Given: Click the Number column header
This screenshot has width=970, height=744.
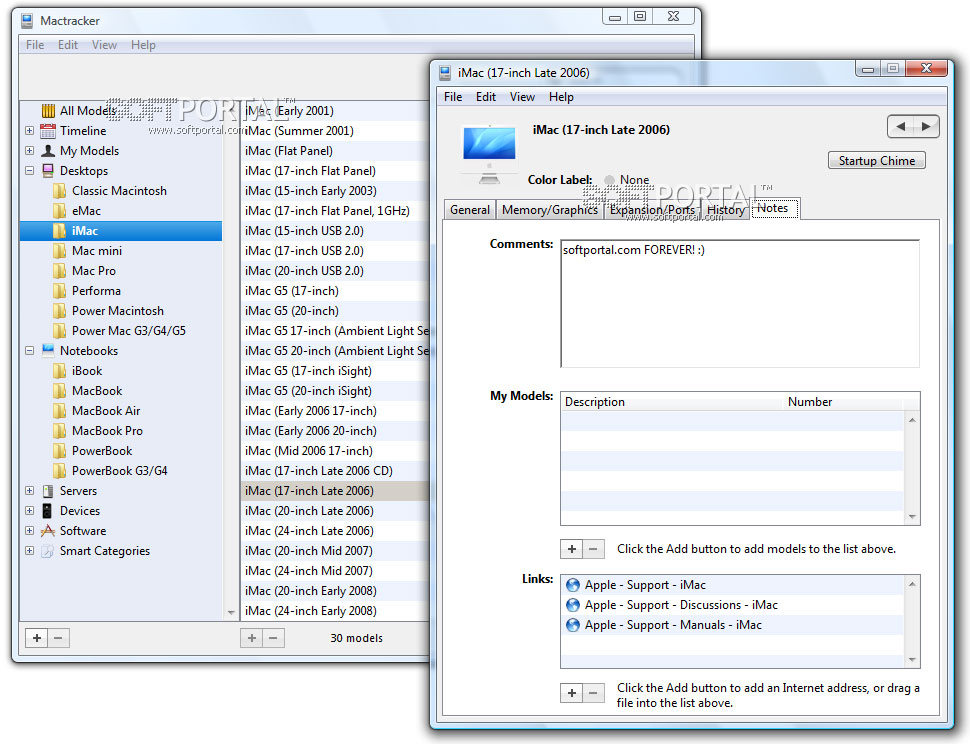Looking at the screenshot, I should click(x=843, y=402).
